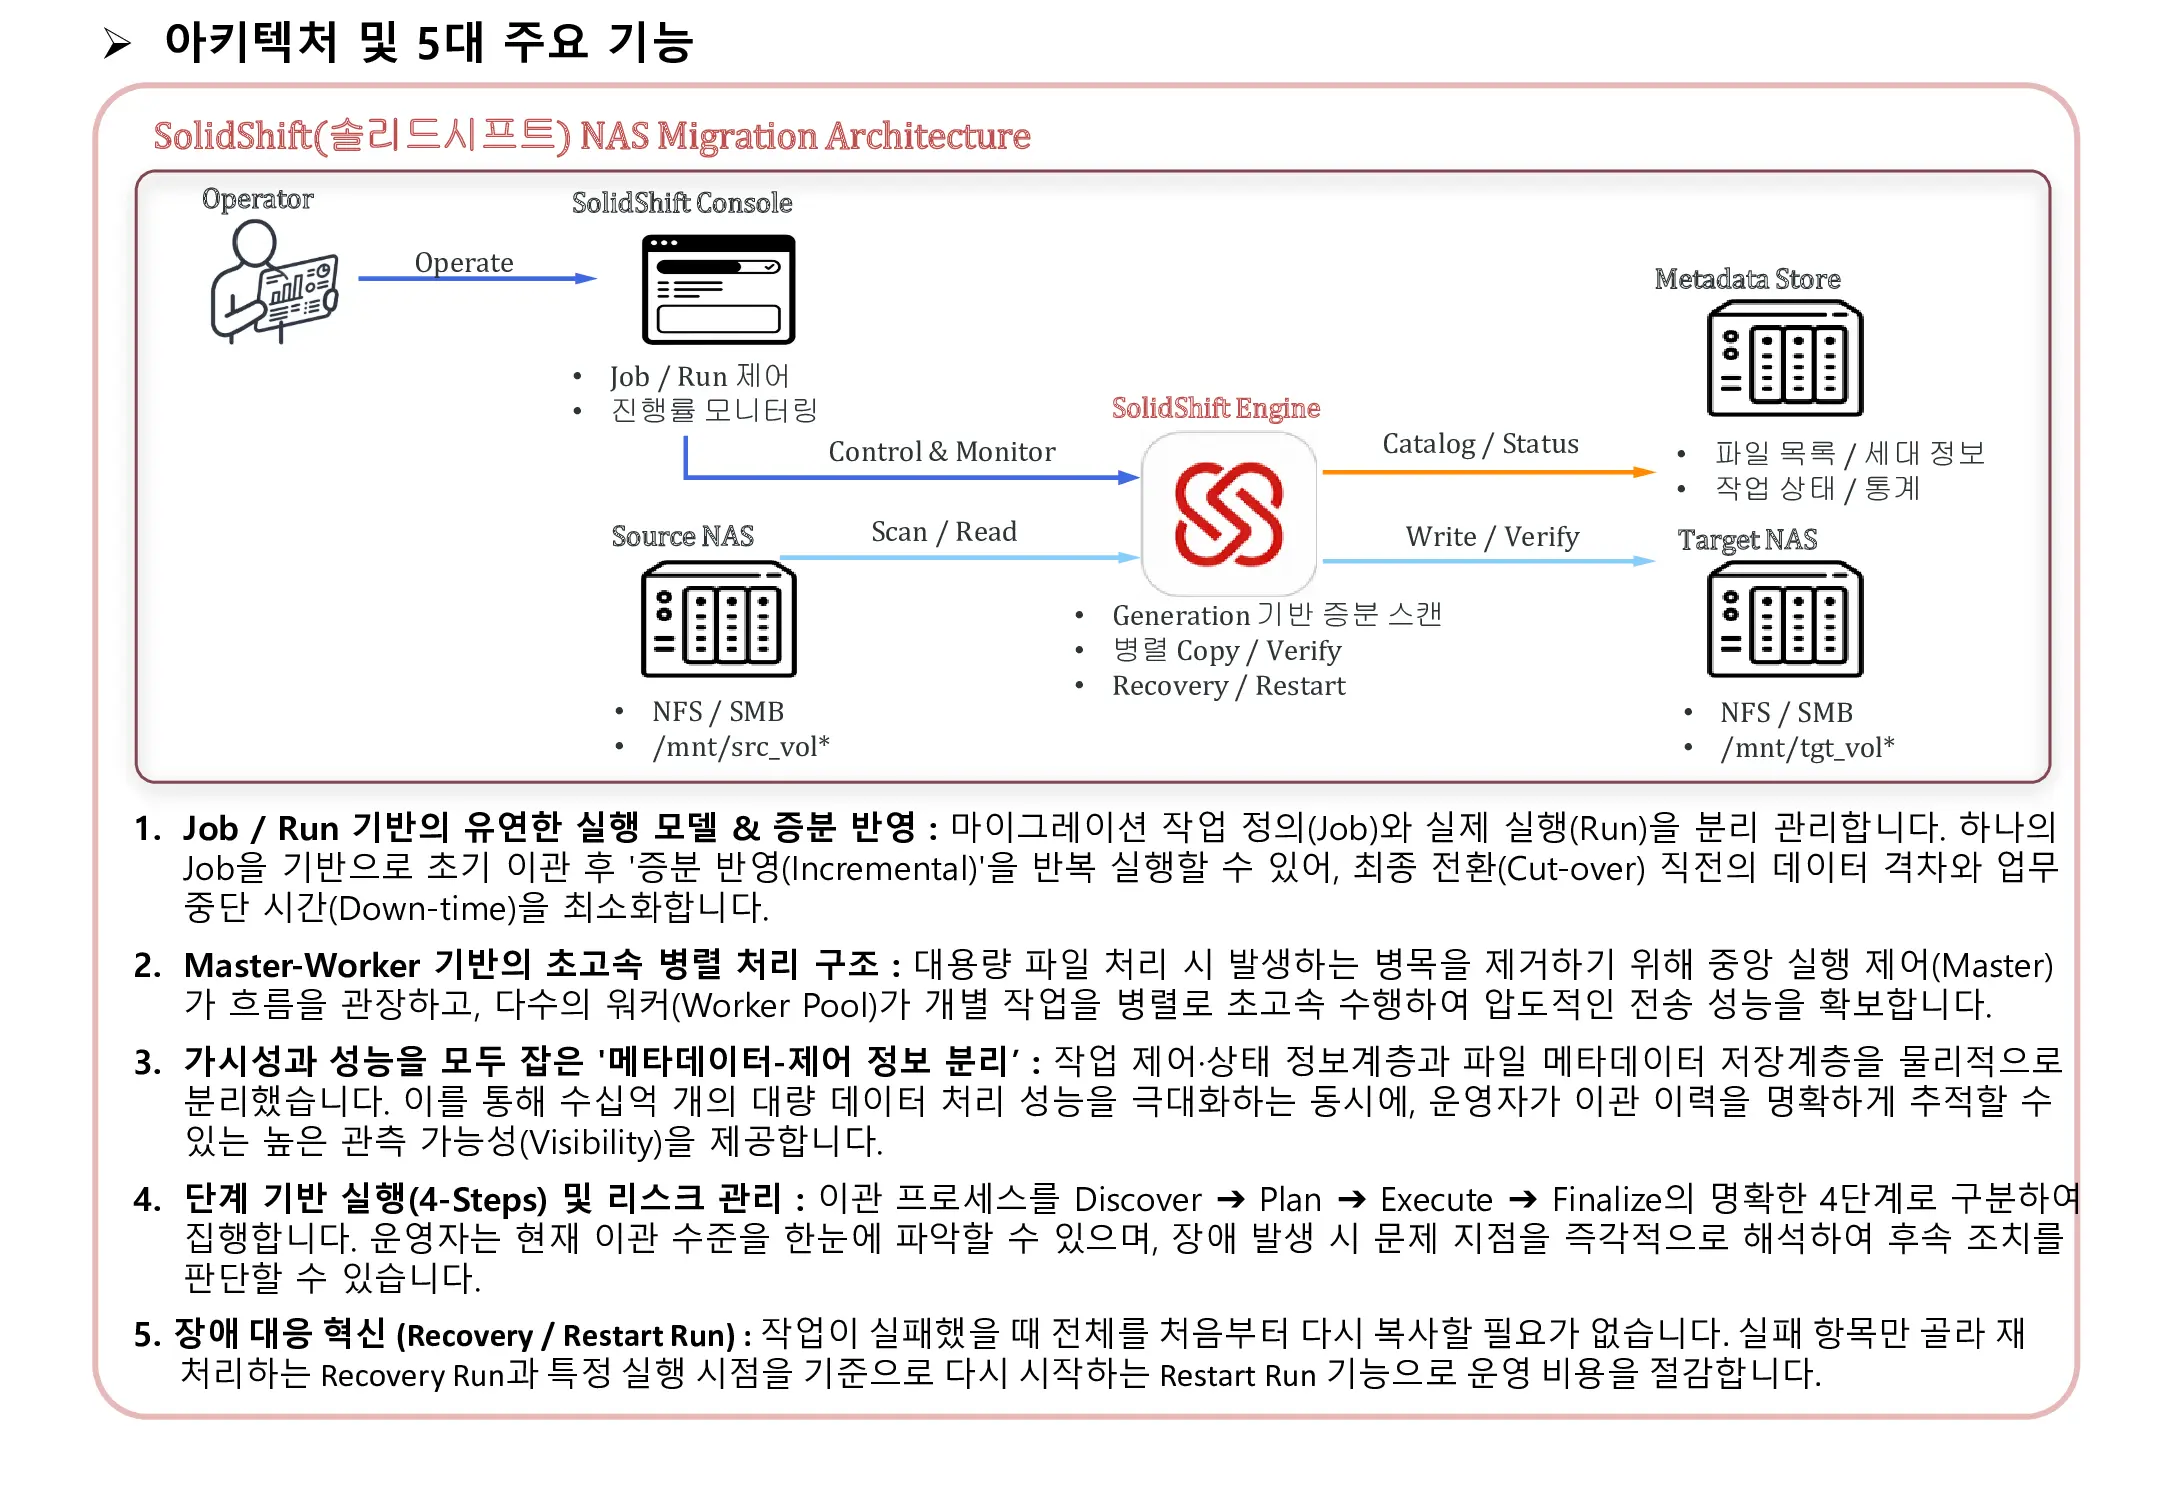Click the 'Scan / Read' label

tap(944, 532)
